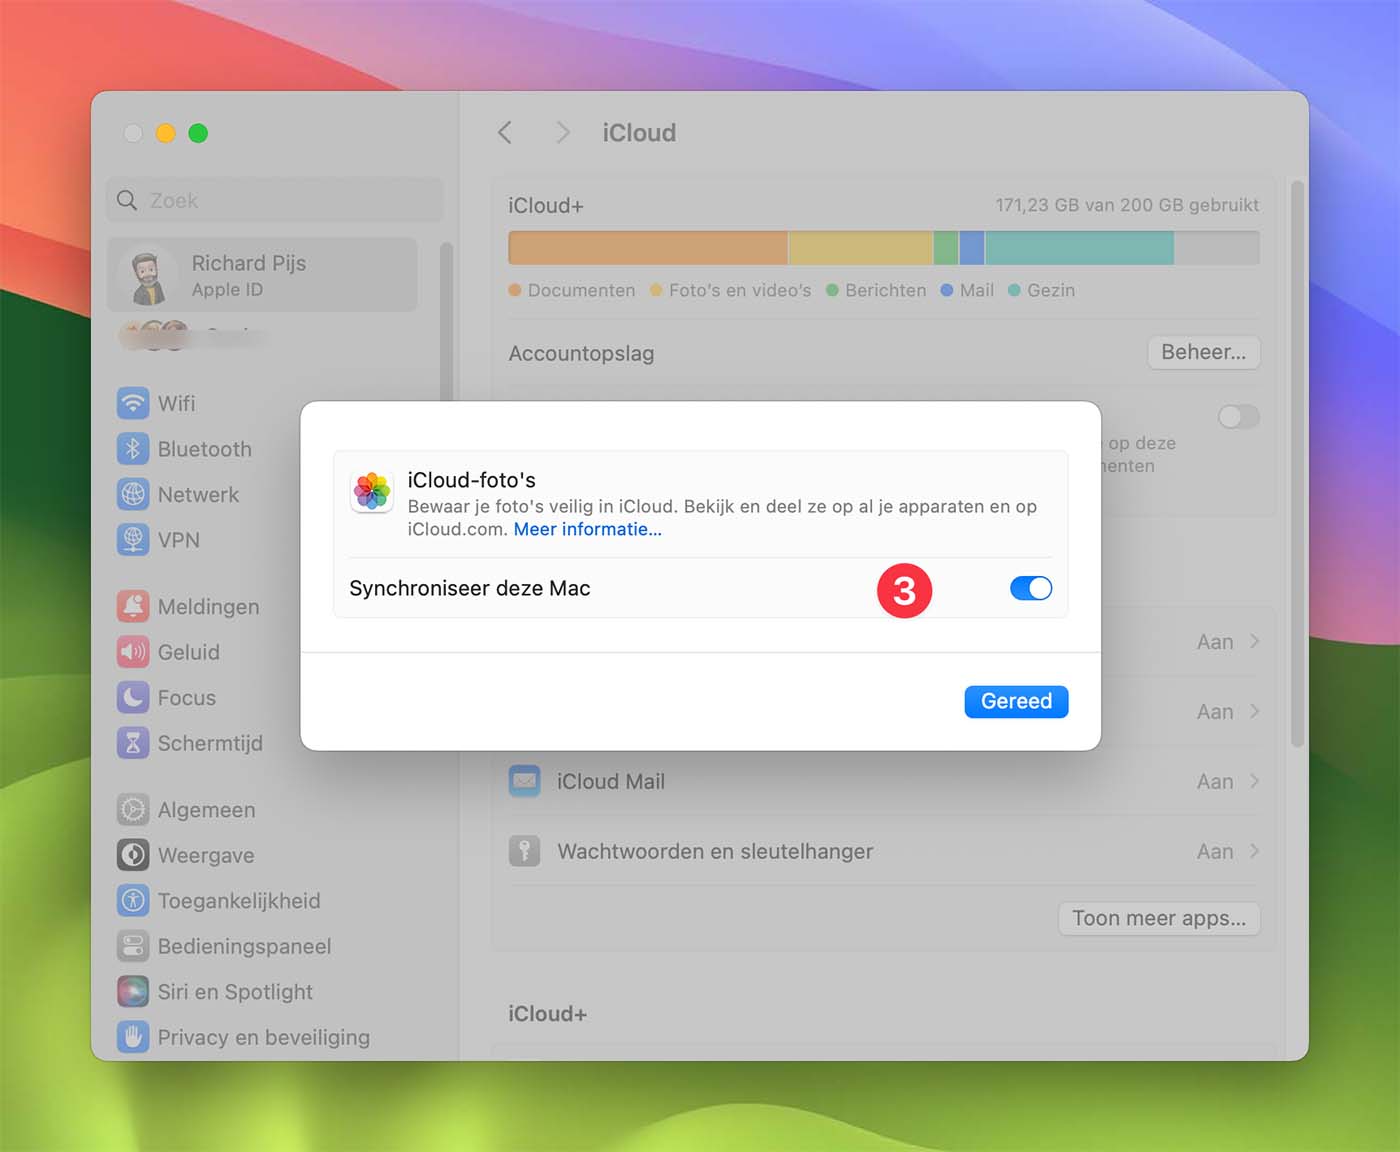Screen dimensions: 1400x1152
Task: Click the Foto's en video's storage bar segment
Action: (x=860, y=247)
